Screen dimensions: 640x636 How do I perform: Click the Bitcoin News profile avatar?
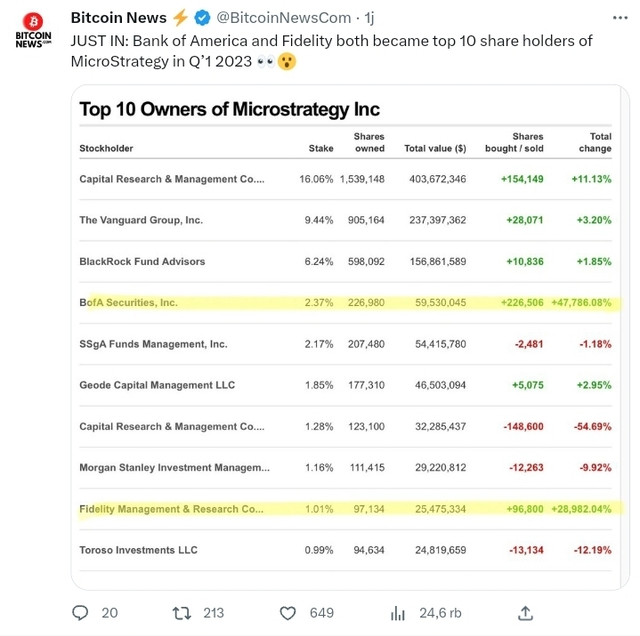(x=33, y=30)
